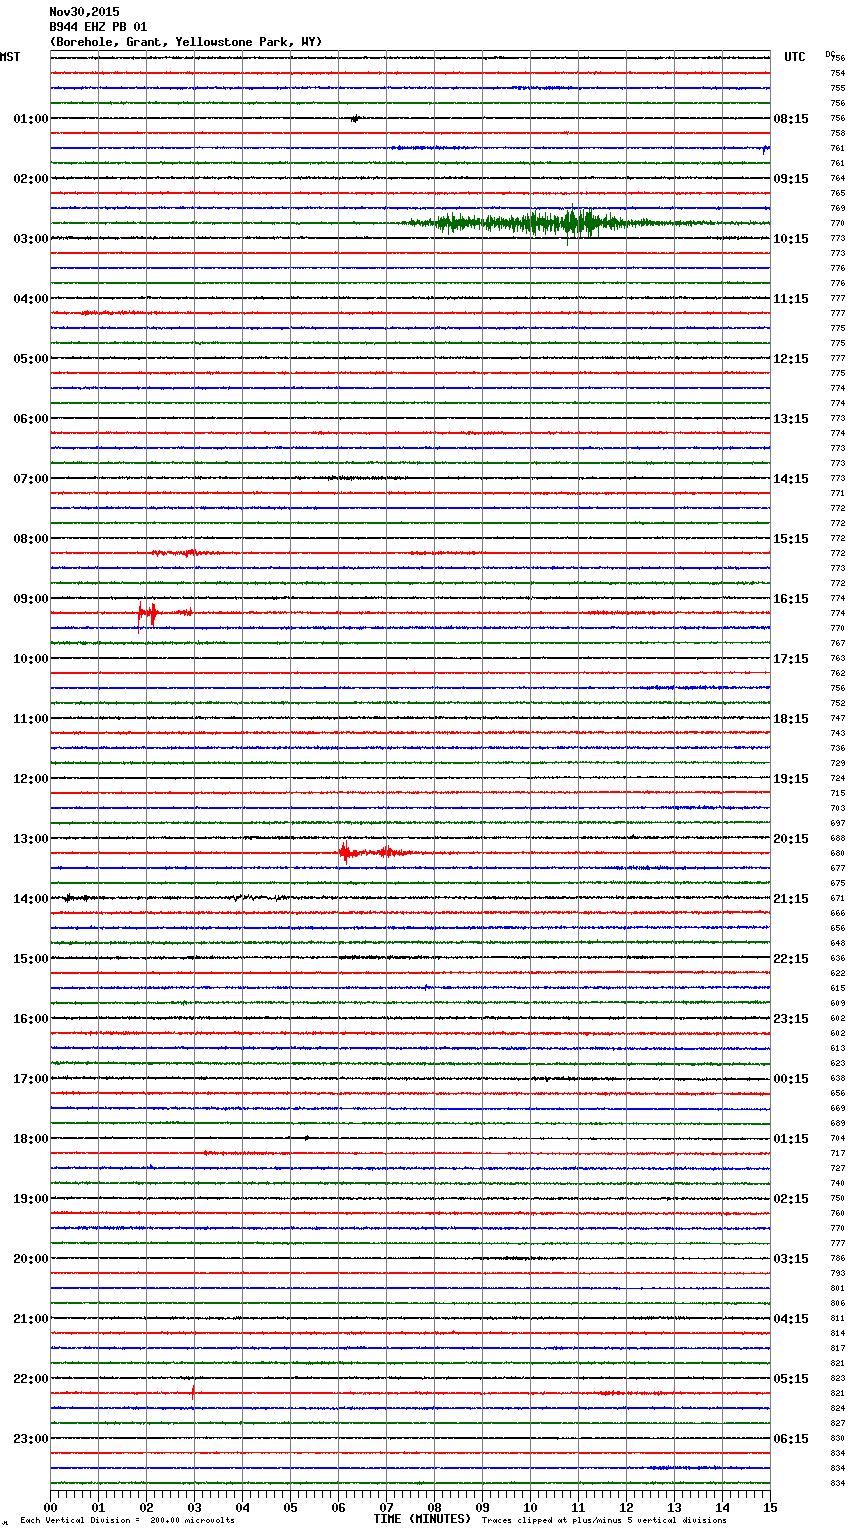This screenshot has height=1534, width=850.
Task: Select the 03:00 MST time label
Action: pos(31,239)
